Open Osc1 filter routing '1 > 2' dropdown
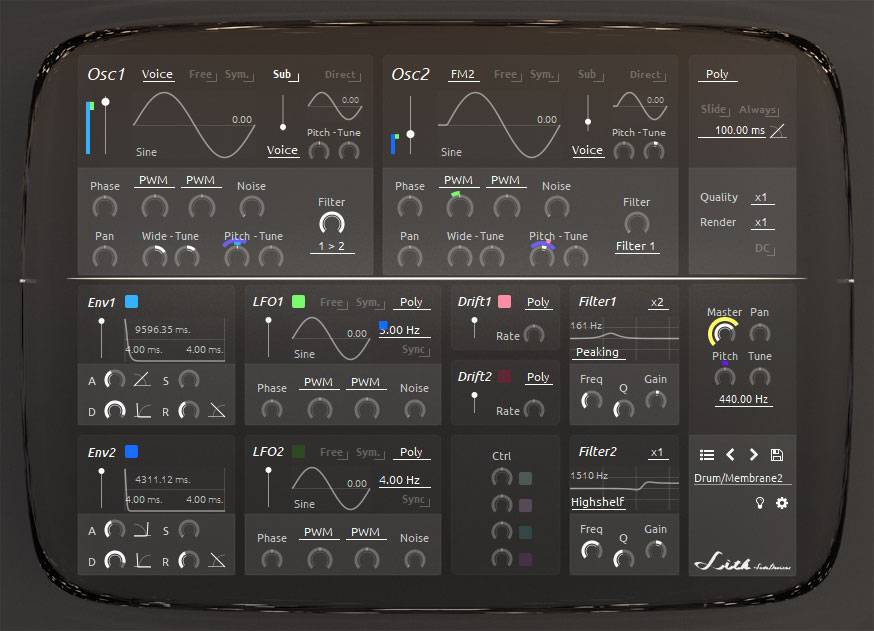This screenshot has height=631, width=874. point(331,246)
